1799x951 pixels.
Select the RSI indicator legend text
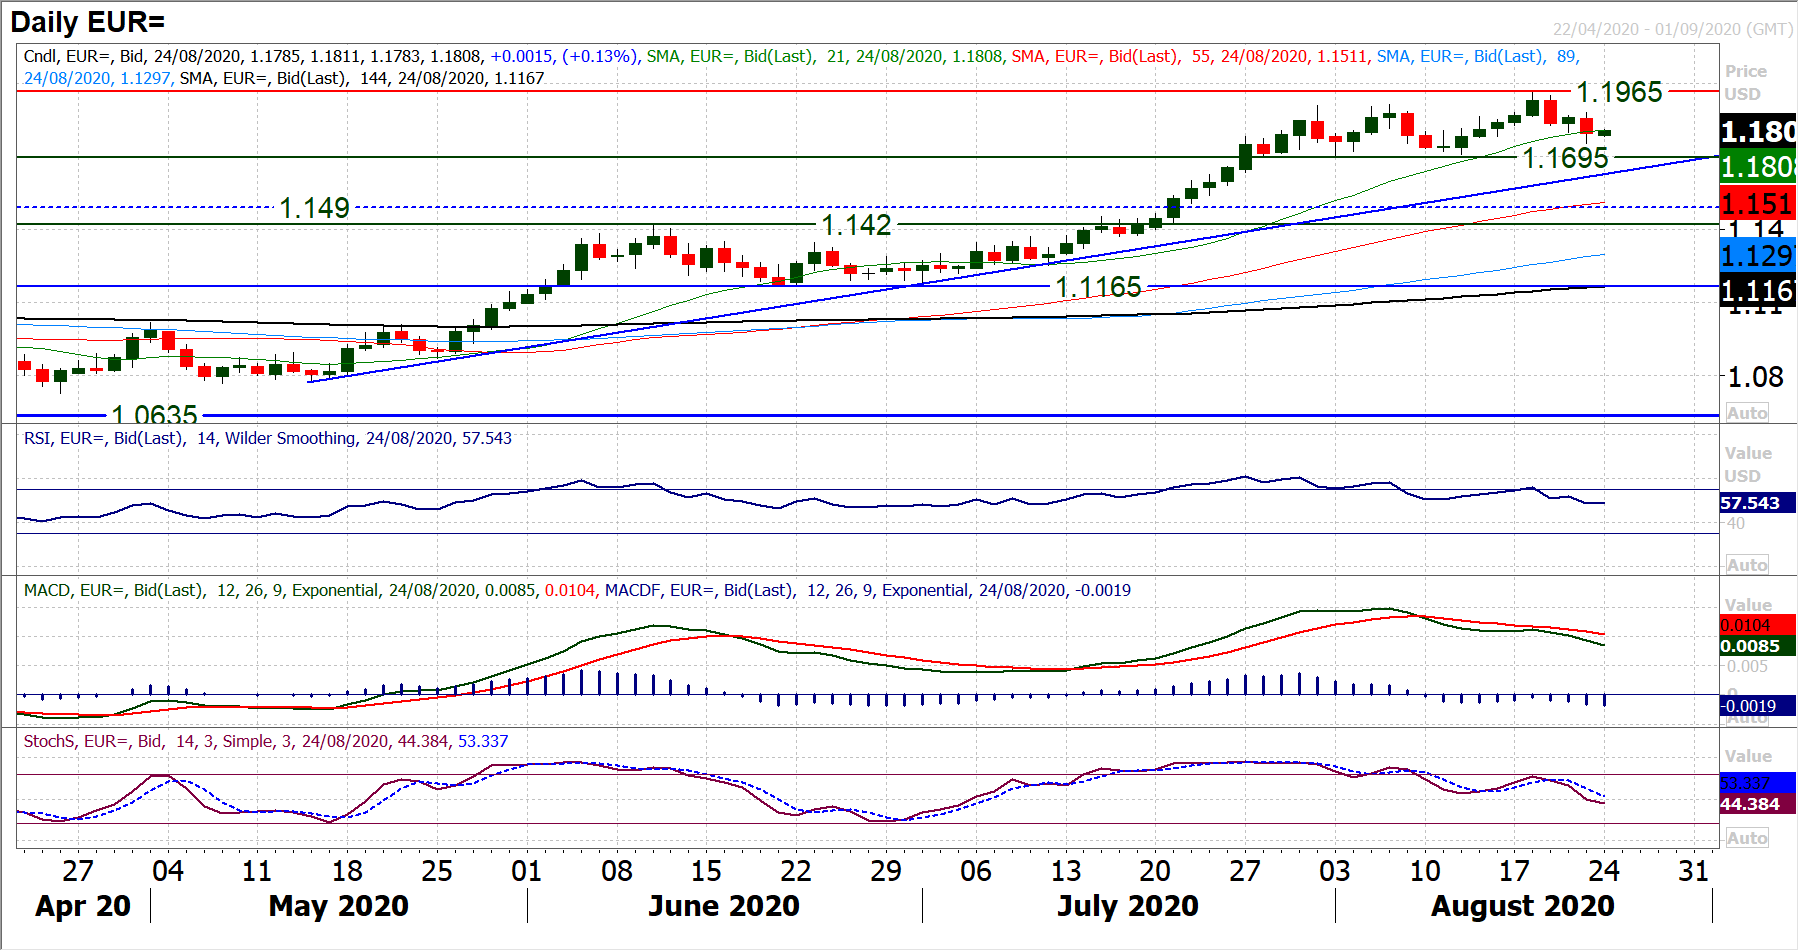[267, 438]
